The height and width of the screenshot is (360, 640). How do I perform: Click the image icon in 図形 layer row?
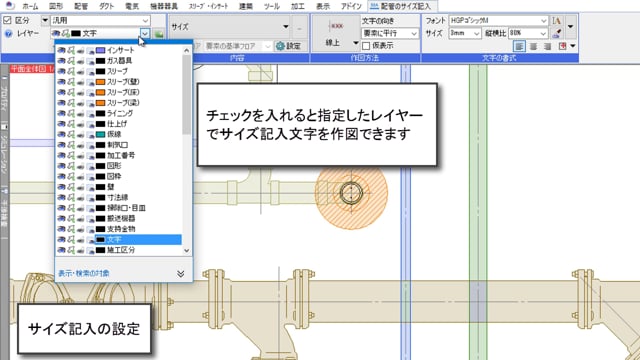(90, 166)
